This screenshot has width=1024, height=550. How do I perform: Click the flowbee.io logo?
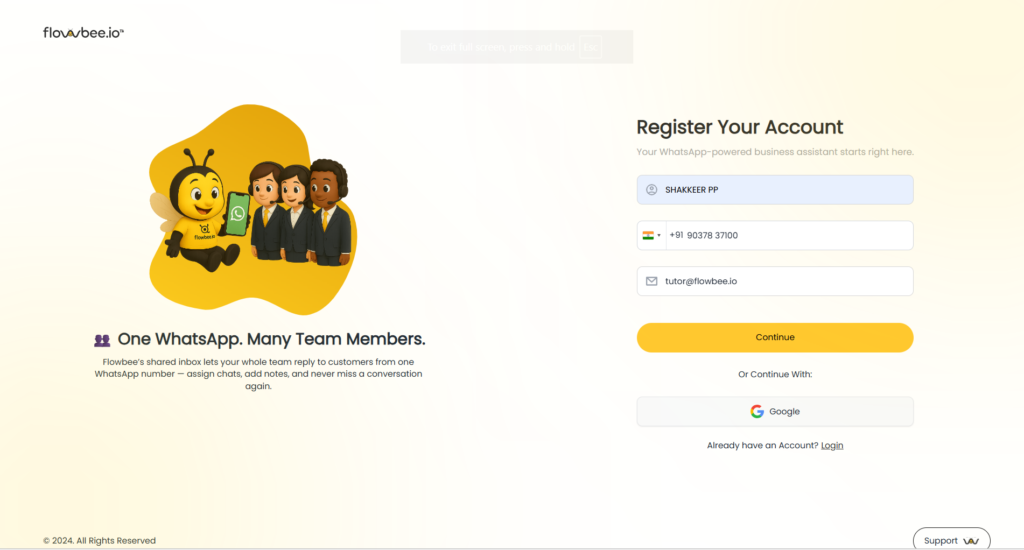tap(83, 33)
